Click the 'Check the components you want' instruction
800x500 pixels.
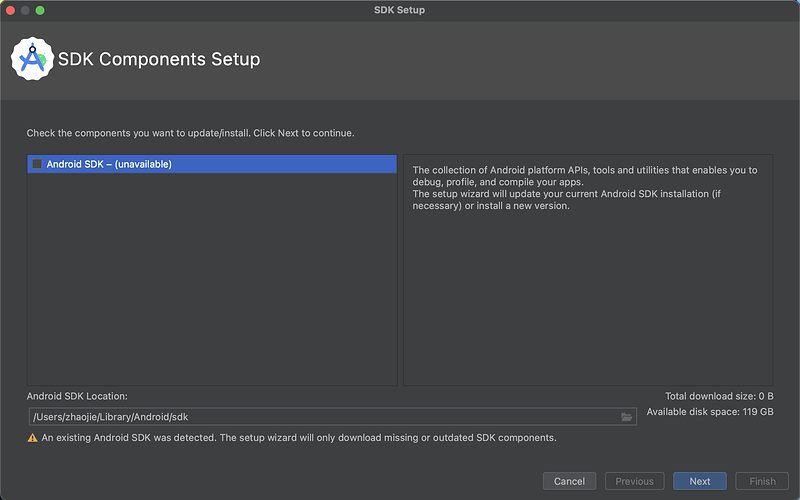point(190,133)
